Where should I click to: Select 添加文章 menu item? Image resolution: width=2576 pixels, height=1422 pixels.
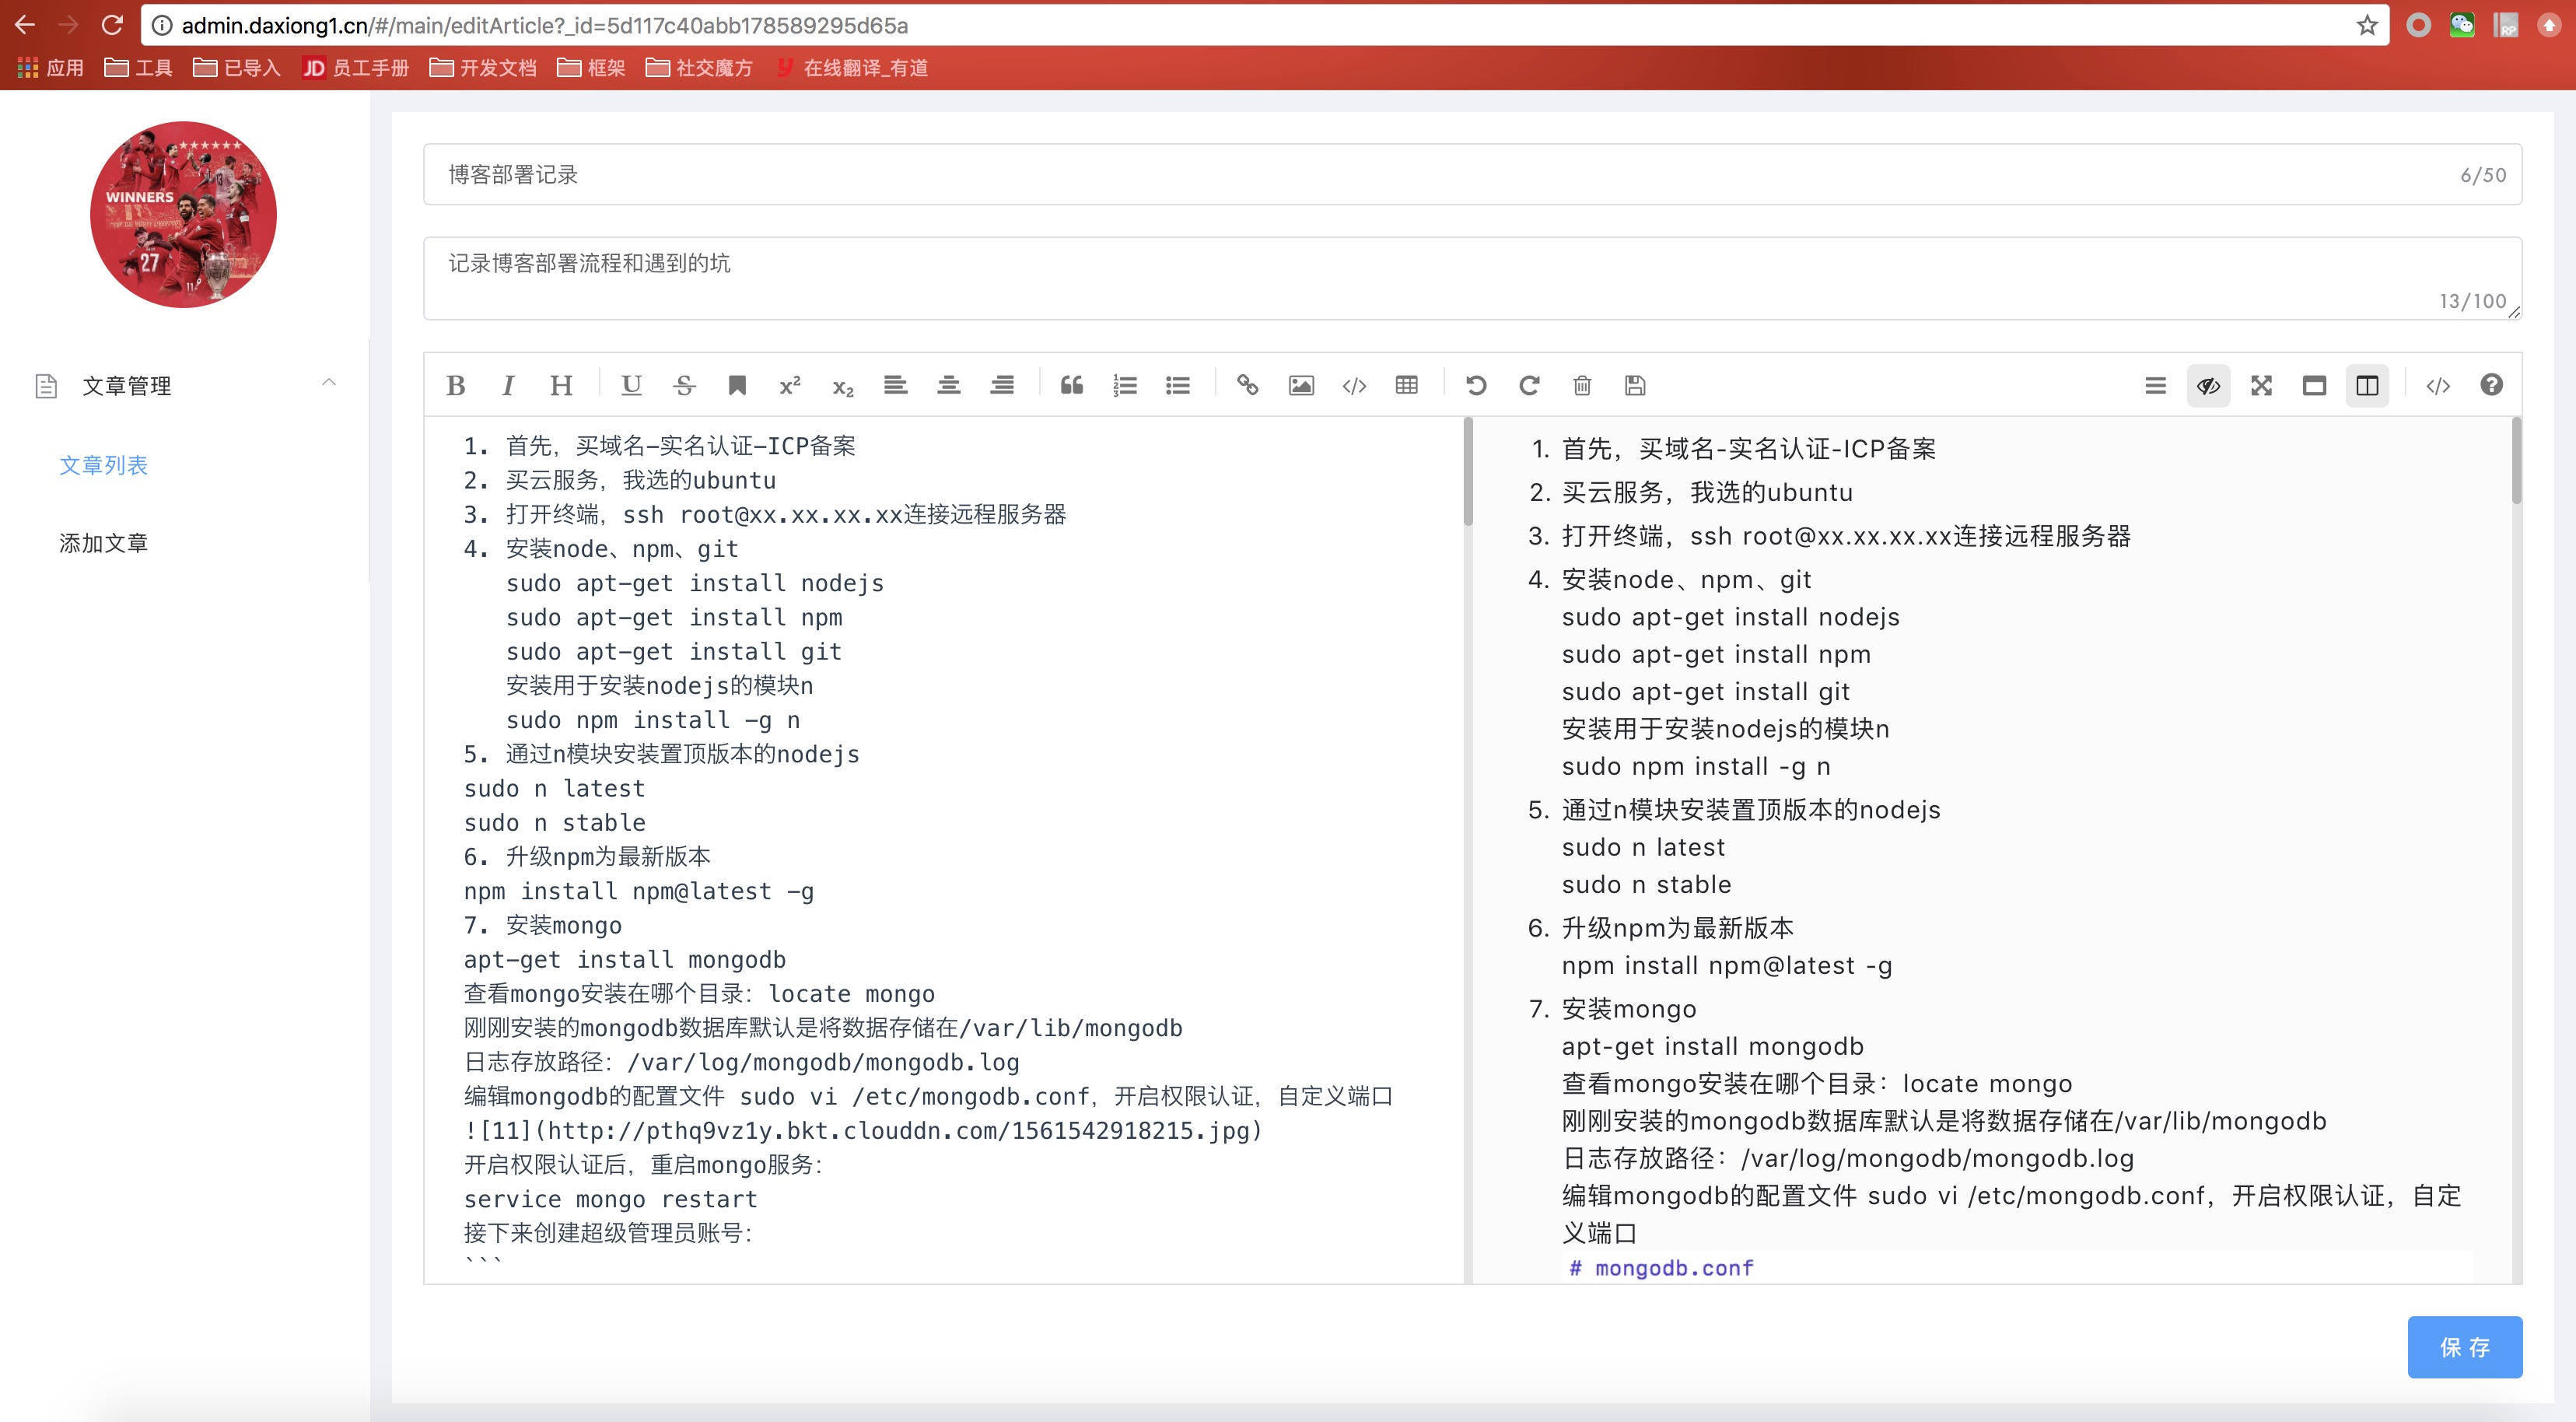coord(103,543)
